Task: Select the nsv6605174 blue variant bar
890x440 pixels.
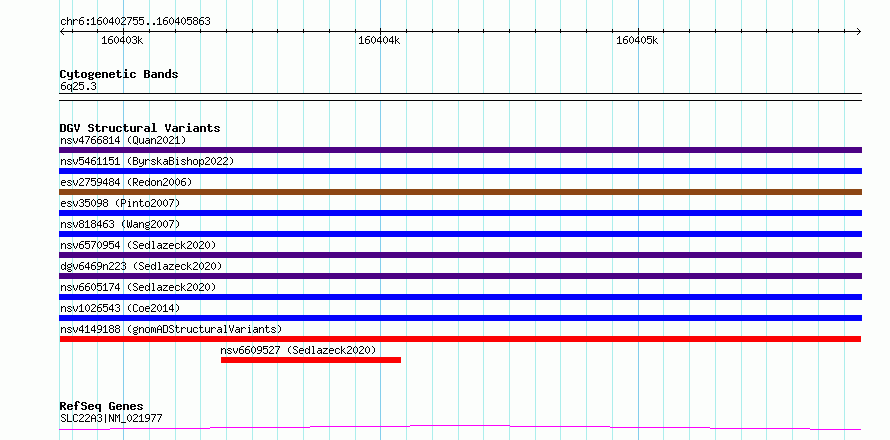Action: pos(460,297)
